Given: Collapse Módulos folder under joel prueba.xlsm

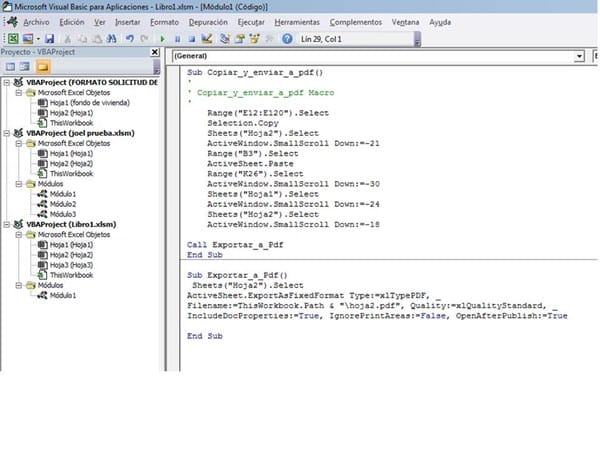Looking at the screenshot, I should [x=18, y=184].
